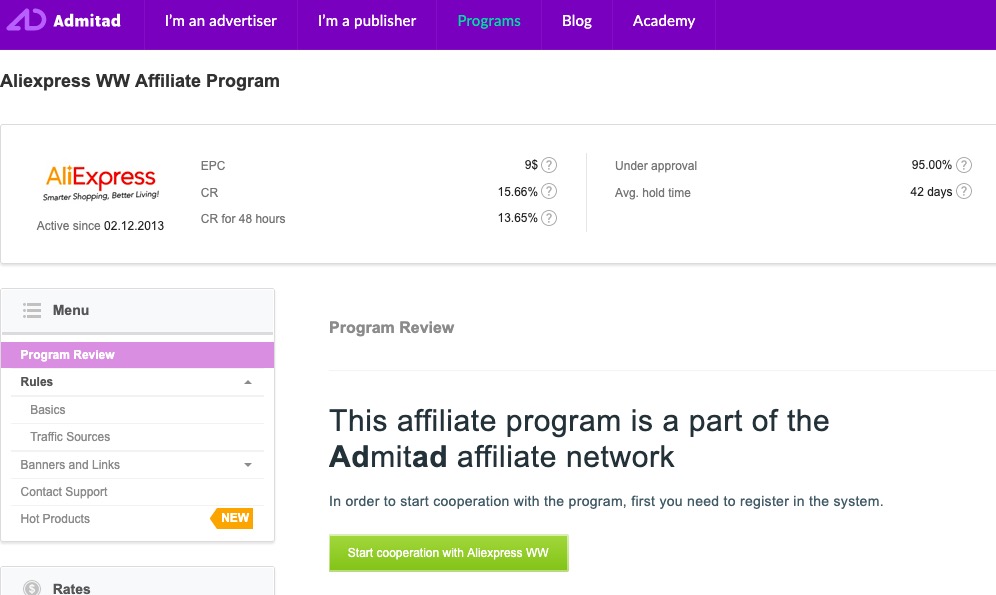Open the Academy page
The image size is (996, 595).
click(x=664, y=21)
